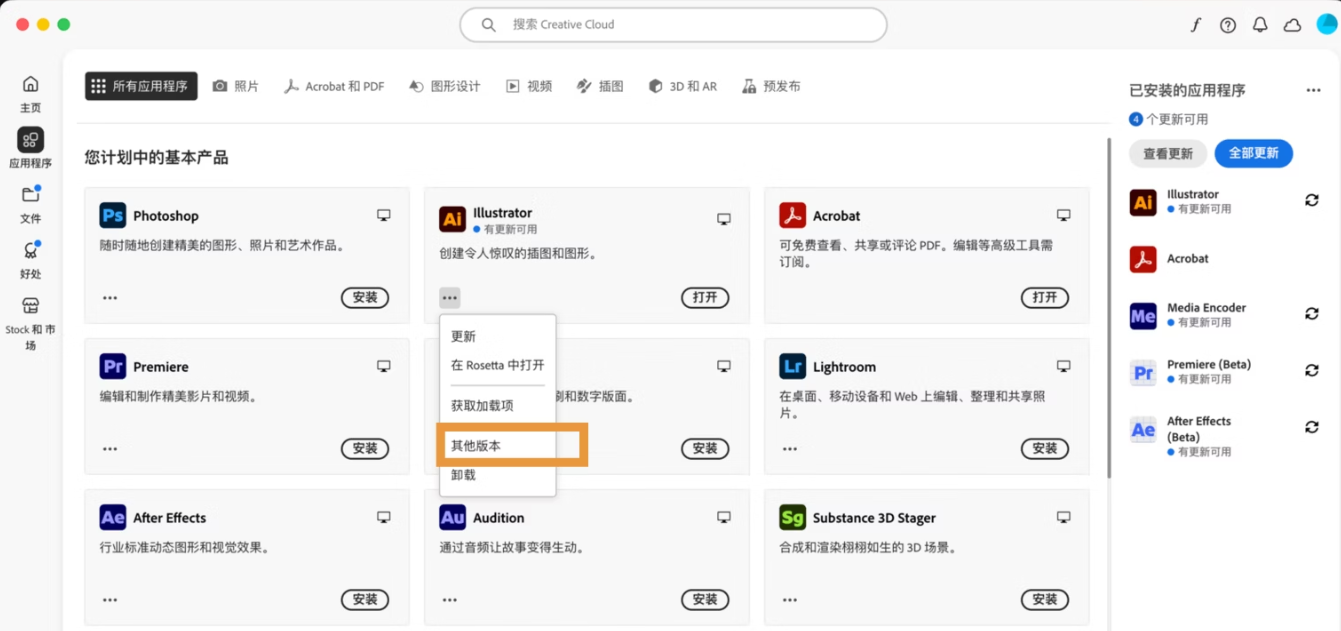
Task: Click the Photoshop app icon
Action: pos(113,215)
